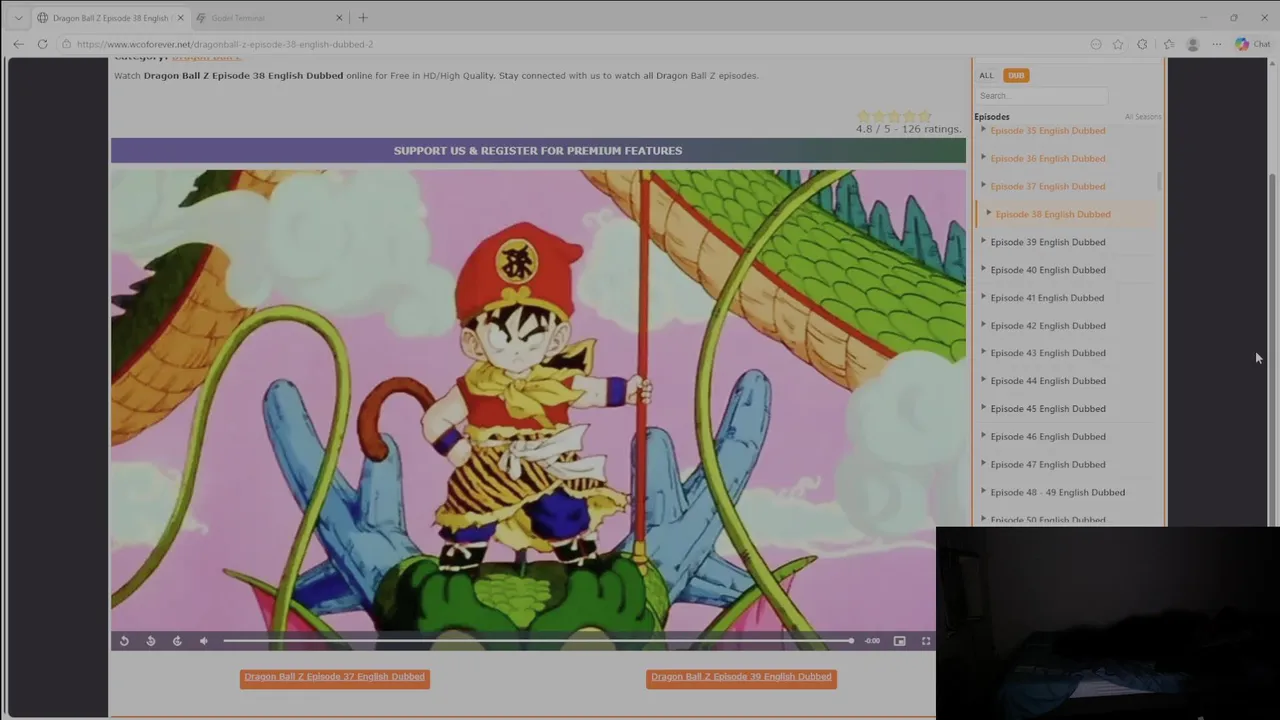Open Episode 40 English Dubbed
Image resolution: width=1280 pixels, height=720 pixels.
(1047, 270)
